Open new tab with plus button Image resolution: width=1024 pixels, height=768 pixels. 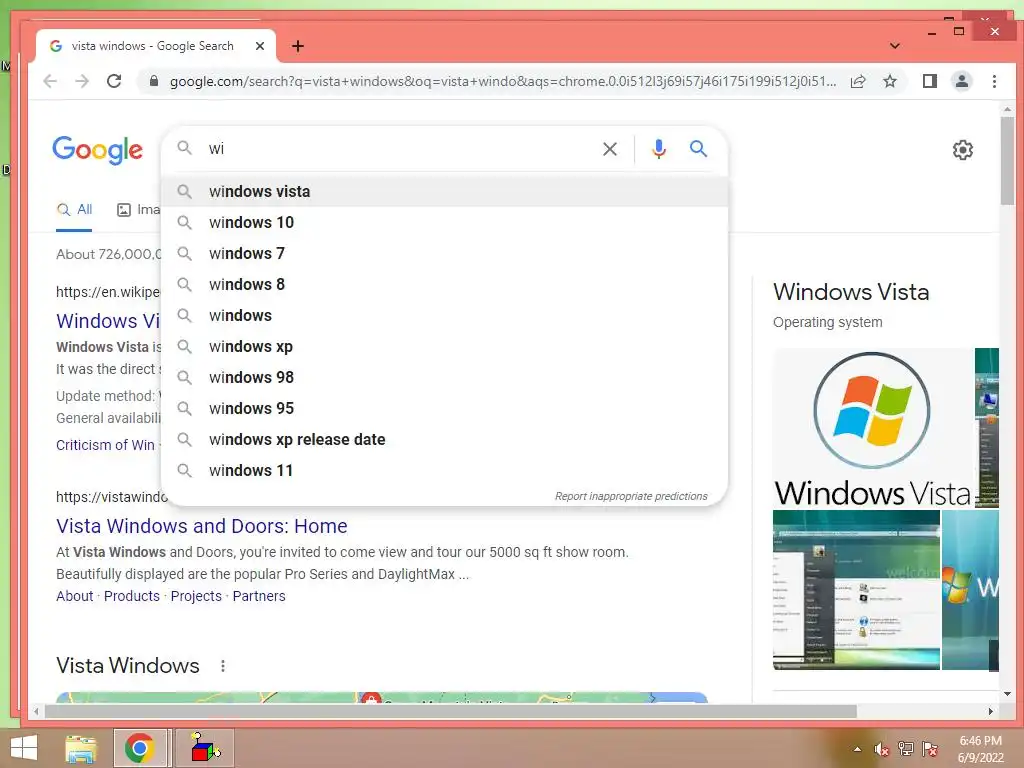click(x=298, y=46)
